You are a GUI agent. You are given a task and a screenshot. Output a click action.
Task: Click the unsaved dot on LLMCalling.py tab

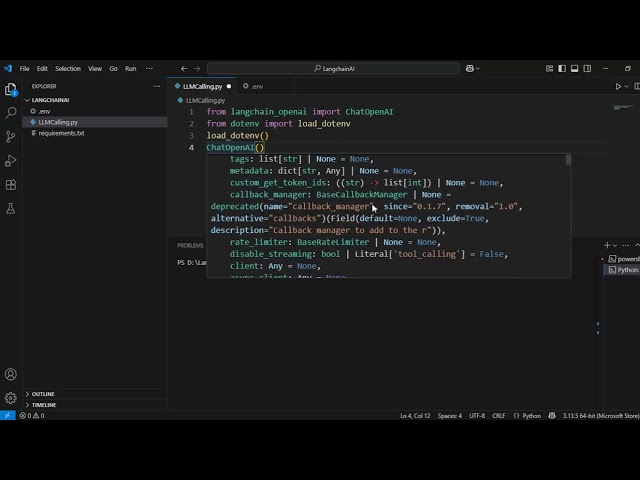click(x=229, y=87)
